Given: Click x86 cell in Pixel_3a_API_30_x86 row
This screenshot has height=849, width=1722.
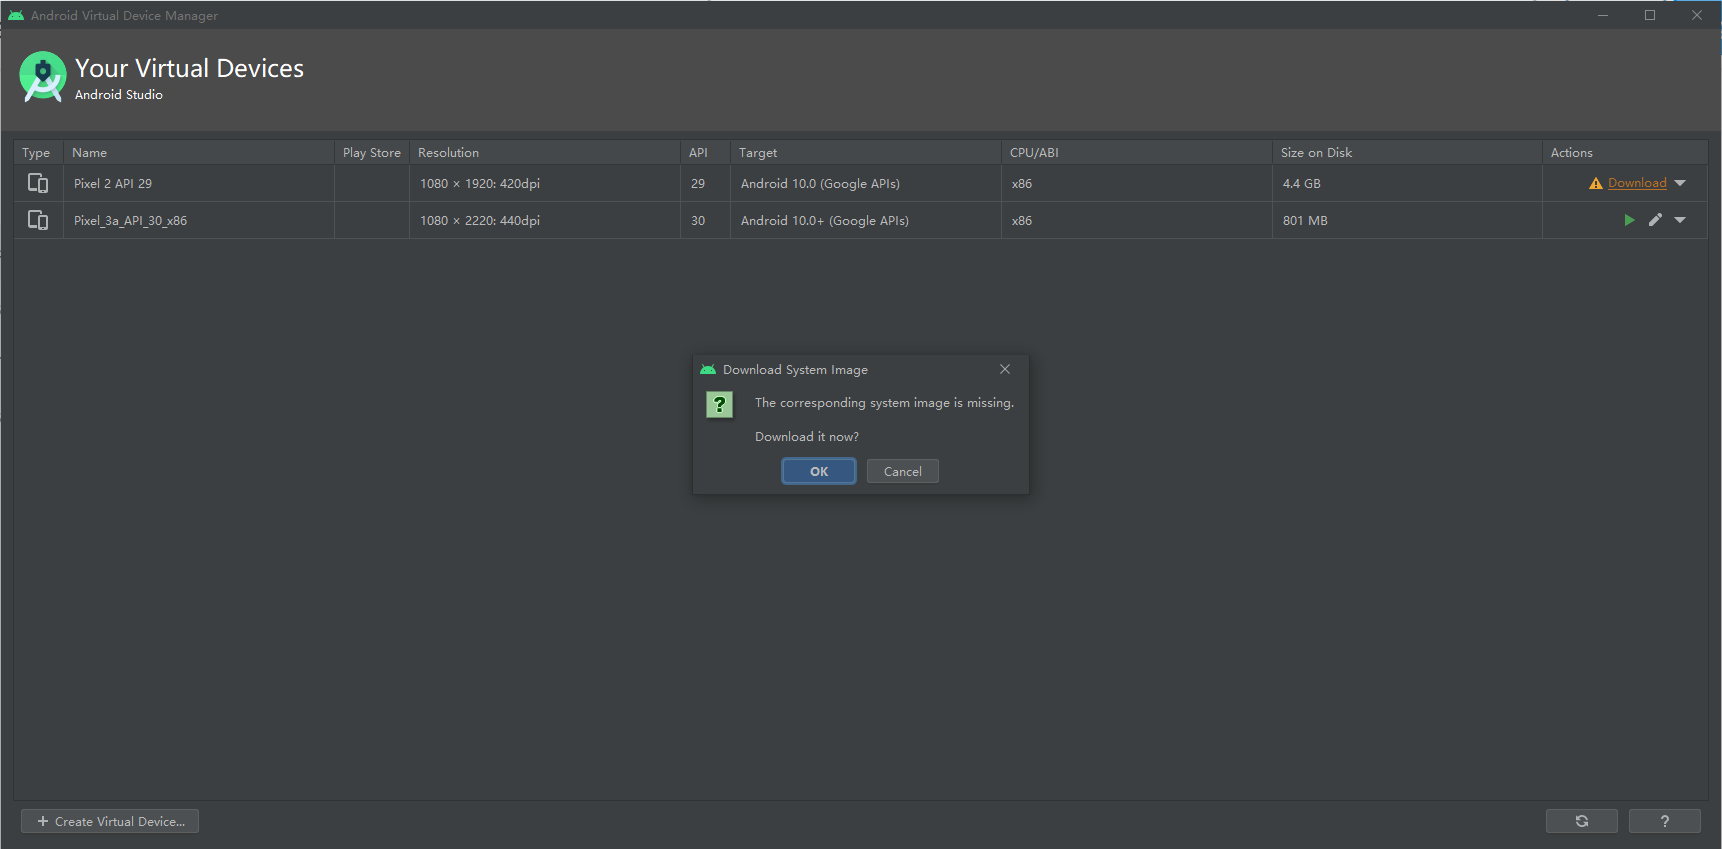Looking at the screenshot, I should point(1136,220).
